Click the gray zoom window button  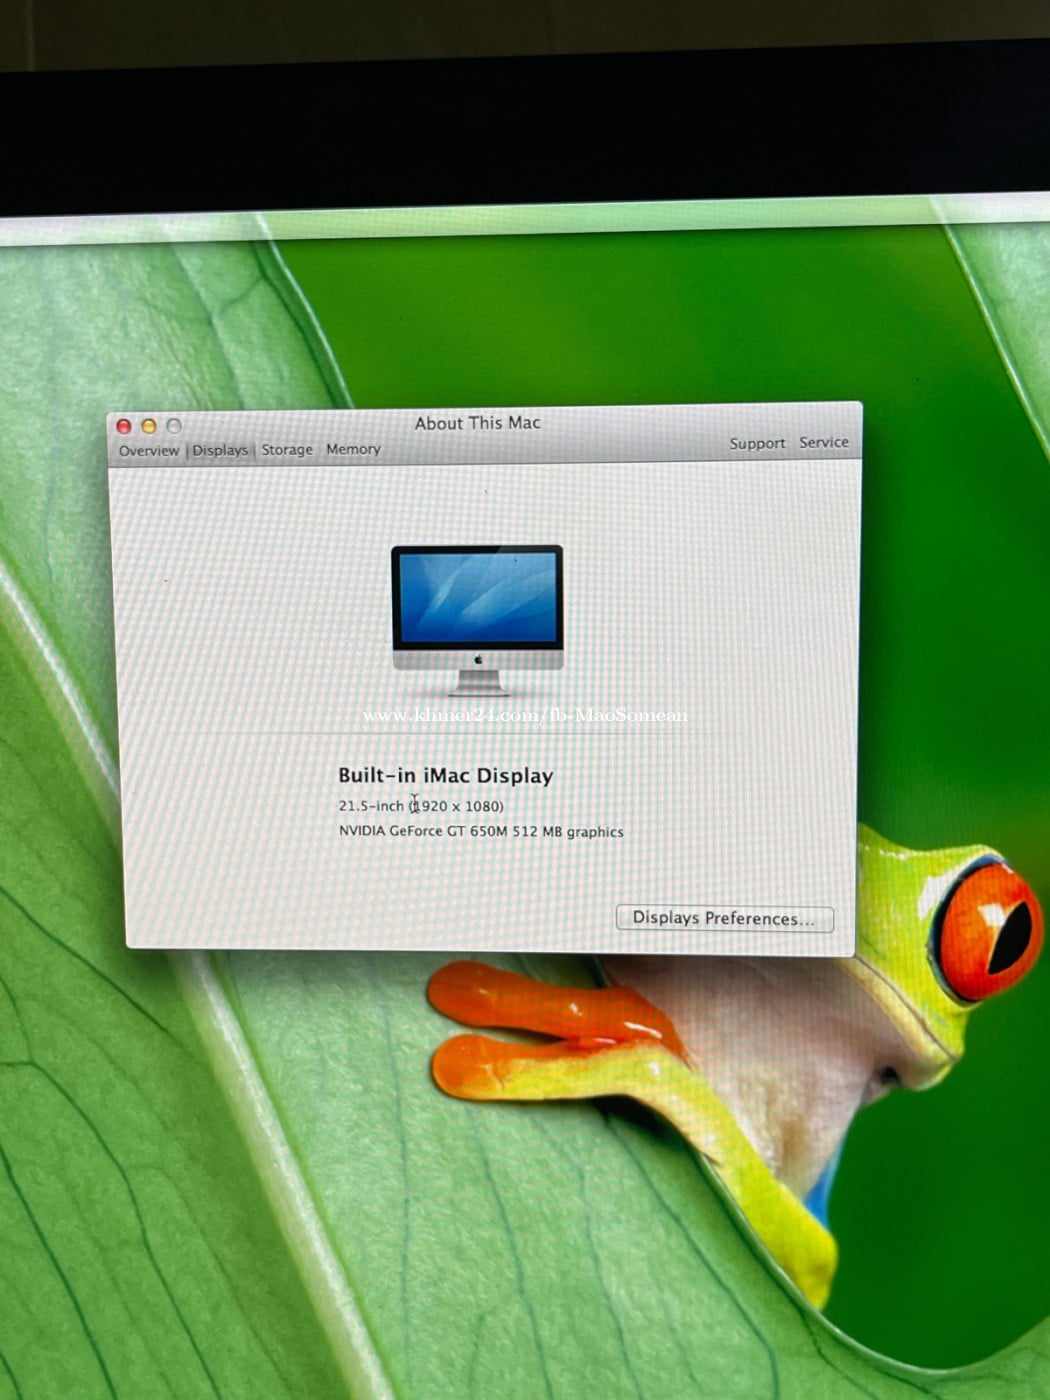(x=174, y=426)
